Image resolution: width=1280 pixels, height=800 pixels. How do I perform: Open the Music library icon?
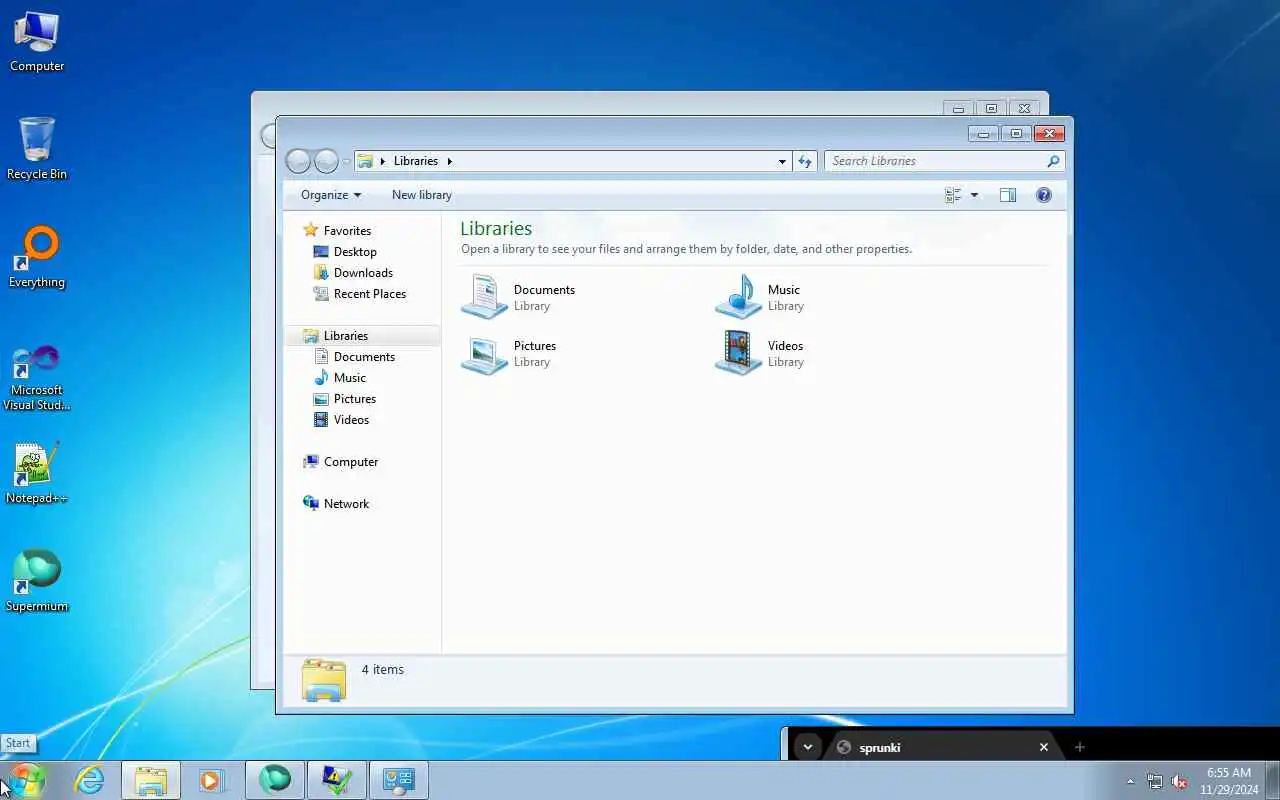pos(738,297)
